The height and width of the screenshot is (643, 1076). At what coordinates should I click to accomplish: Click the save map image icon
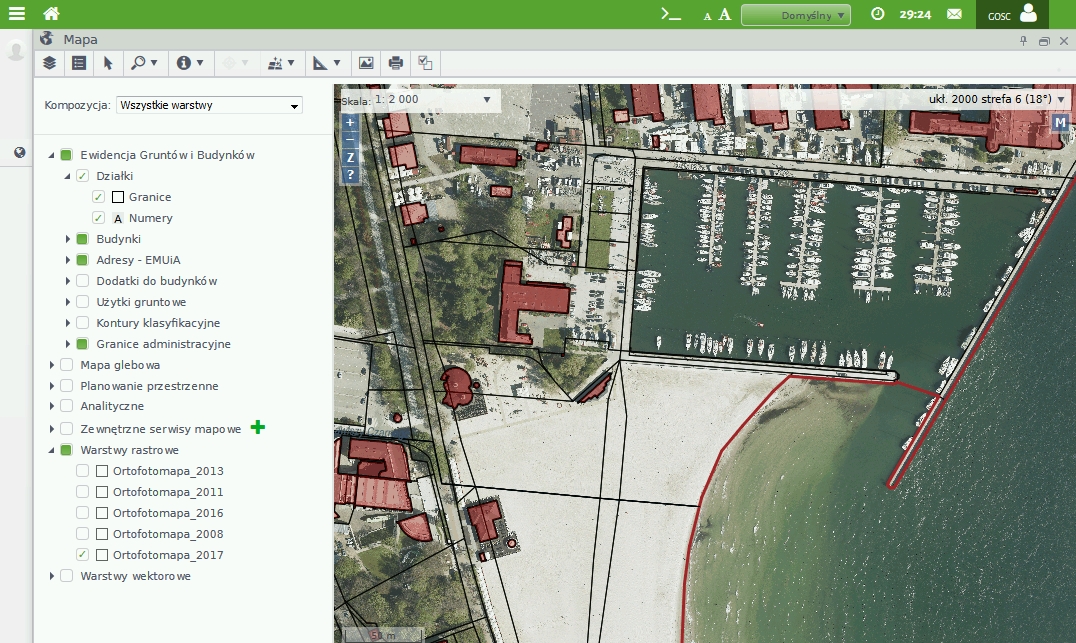[366, 63]
